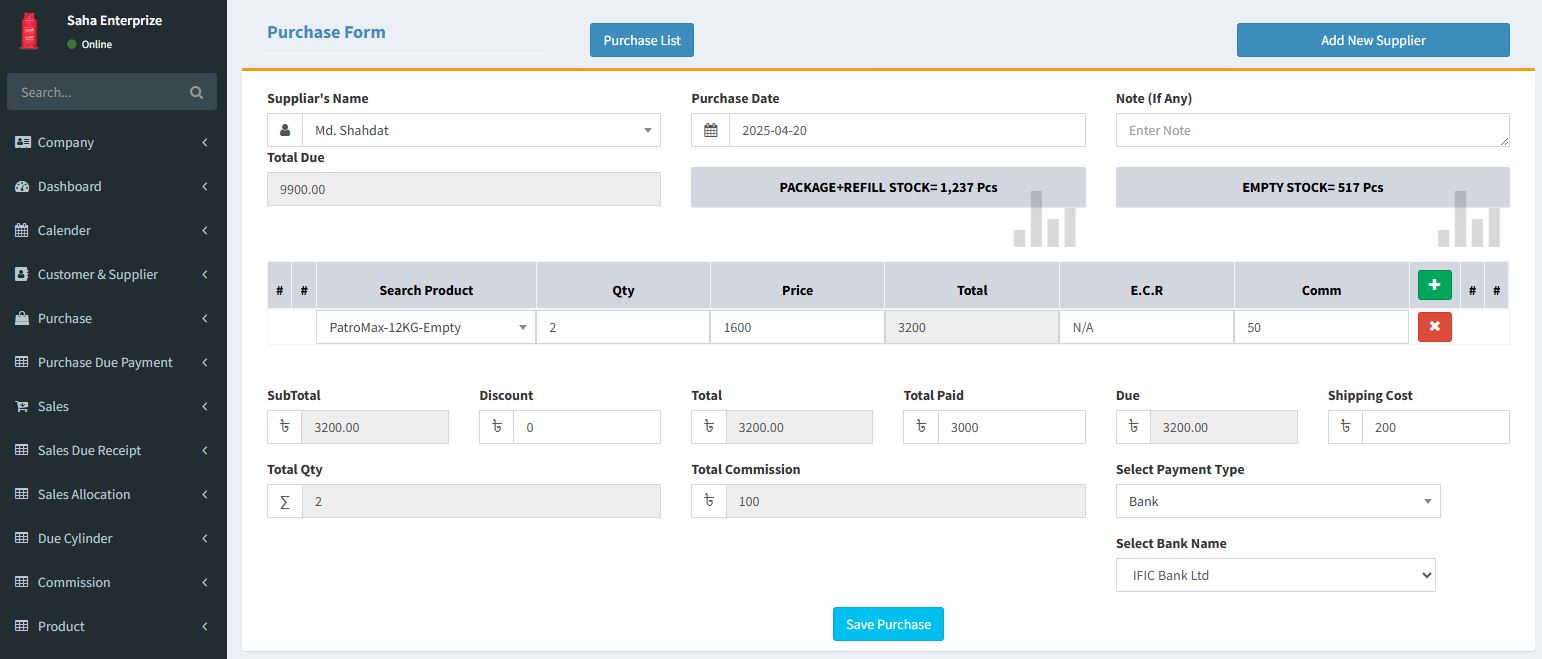This screenshot has height=659, width=1542.
Task: Click the Qty input showing 2
Action: [623, 327]
